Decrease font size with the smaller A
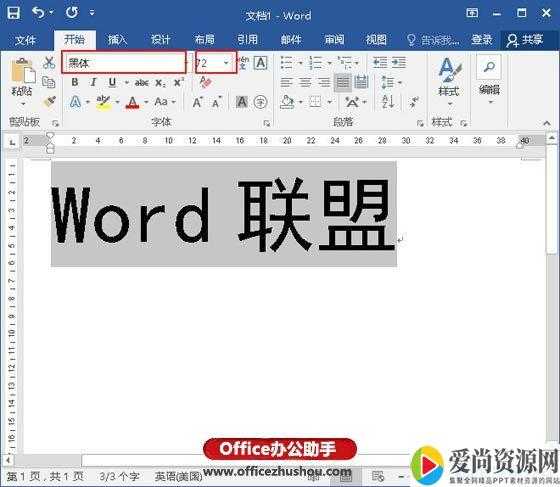Image resolution: width=560 pixels, height=487 pixels. [x=216, y=102]
